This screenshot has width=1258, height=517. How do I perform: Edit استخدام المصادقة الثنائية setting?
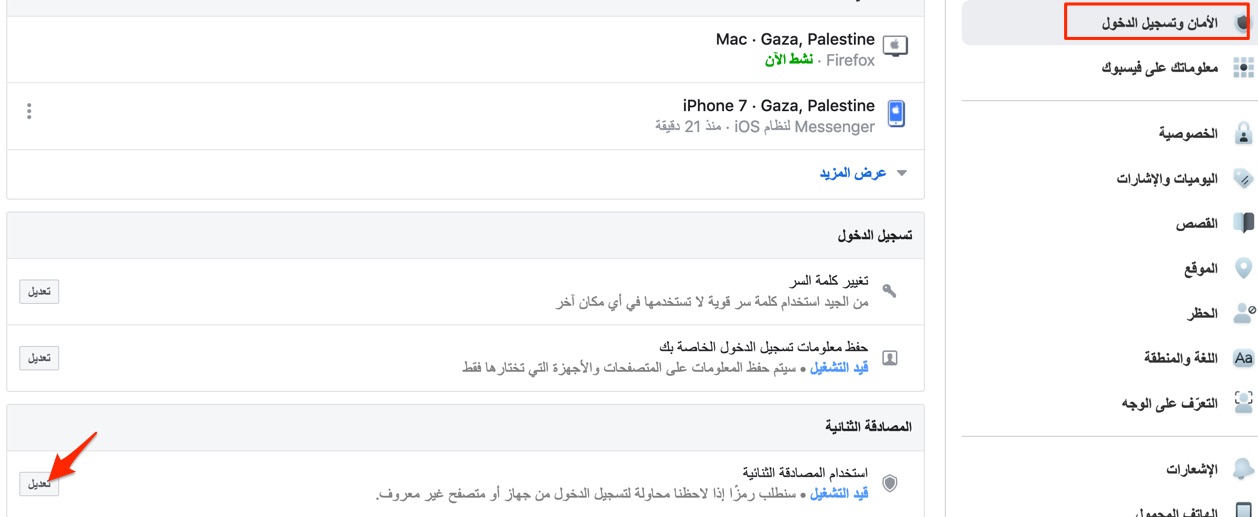[39, 484]
